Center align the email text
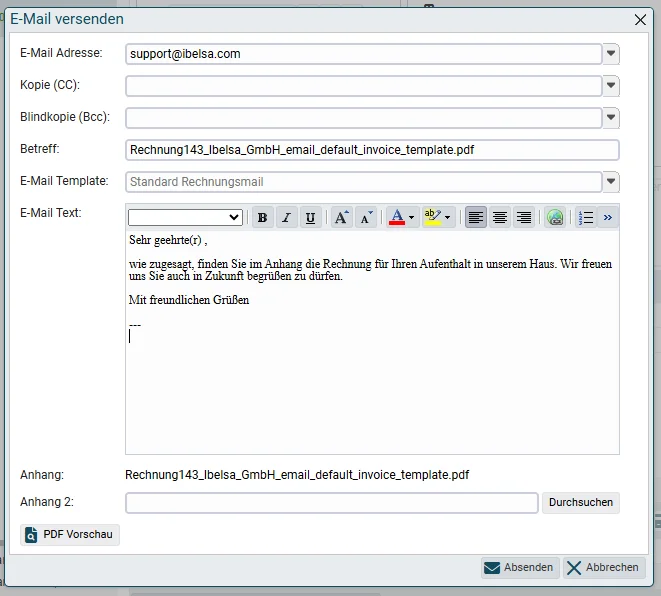661x596 pixels. tap(500, 217)
